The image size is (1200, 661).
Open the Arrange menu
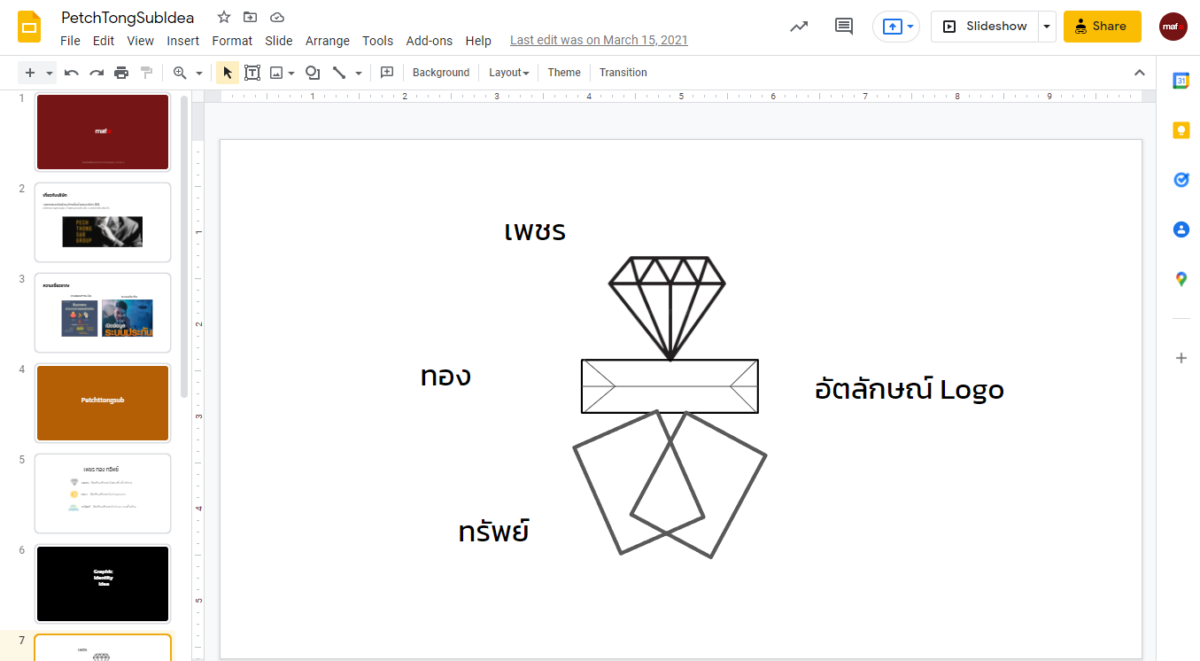click(327, 40)
